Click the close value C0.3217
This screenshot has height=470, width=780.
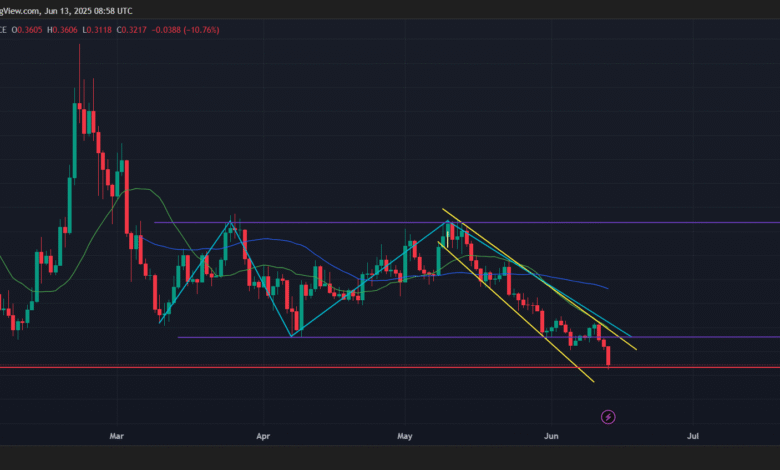point(131,30)
